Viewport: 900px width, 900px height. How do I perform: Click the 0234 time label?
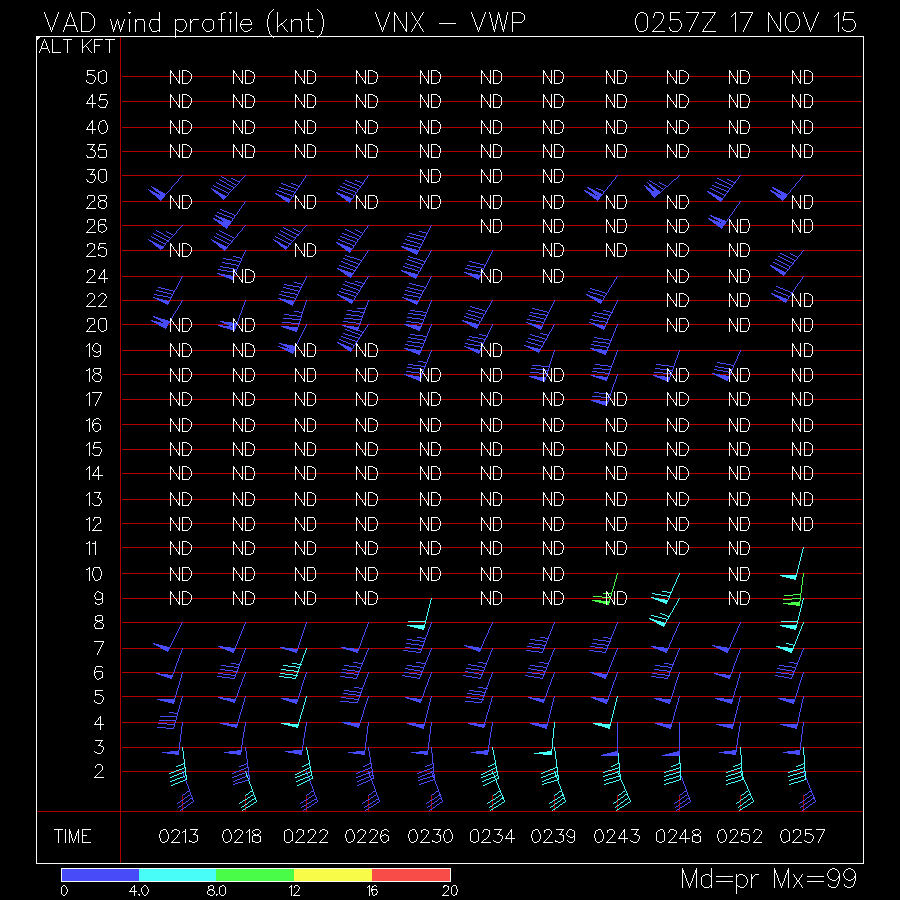491,837
